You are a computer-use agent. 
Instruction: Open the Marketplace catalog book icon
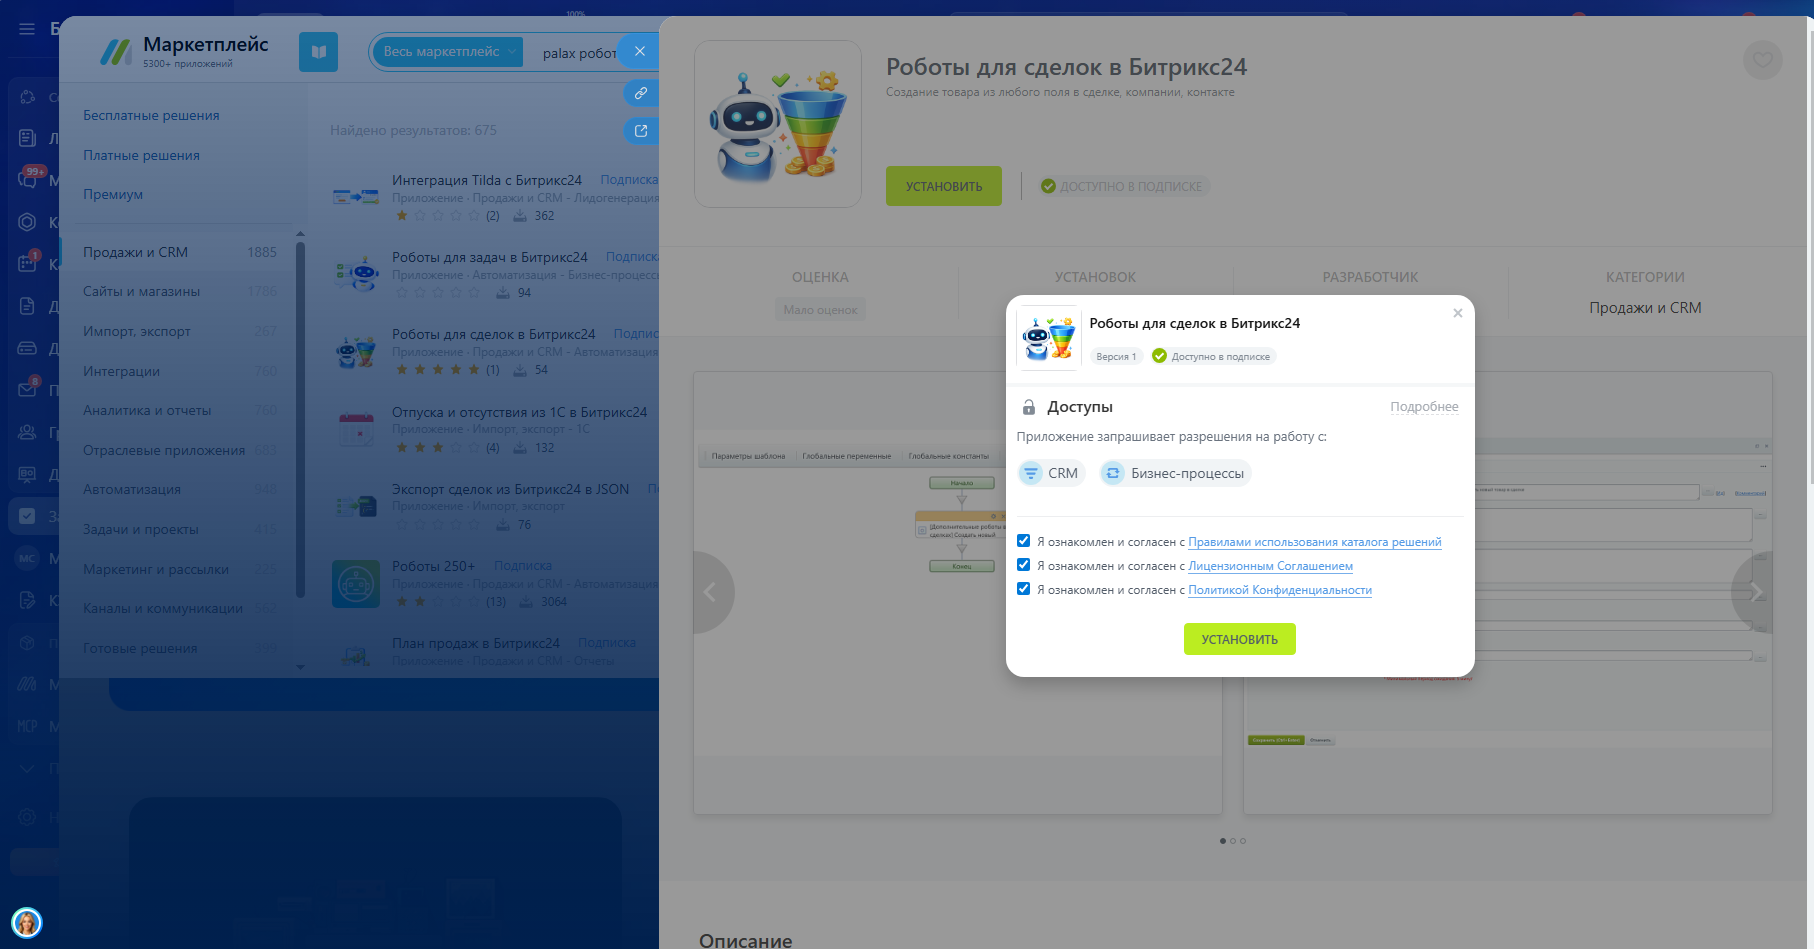318,51
